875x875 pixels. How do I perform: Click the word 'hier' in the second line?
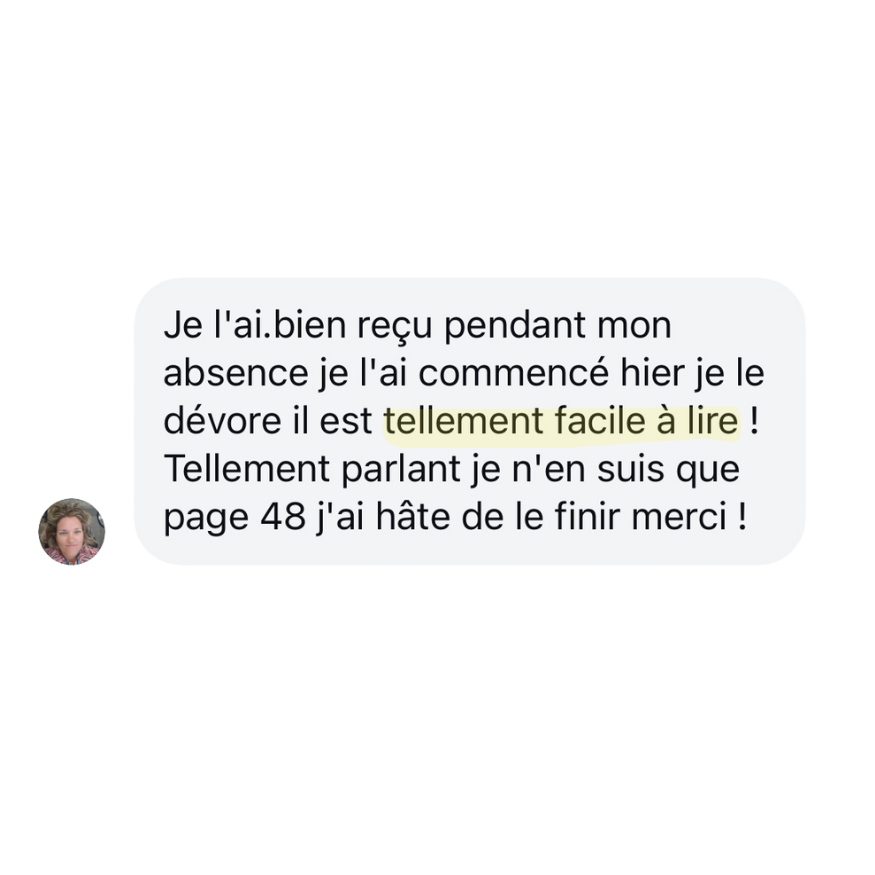(652, 372)
